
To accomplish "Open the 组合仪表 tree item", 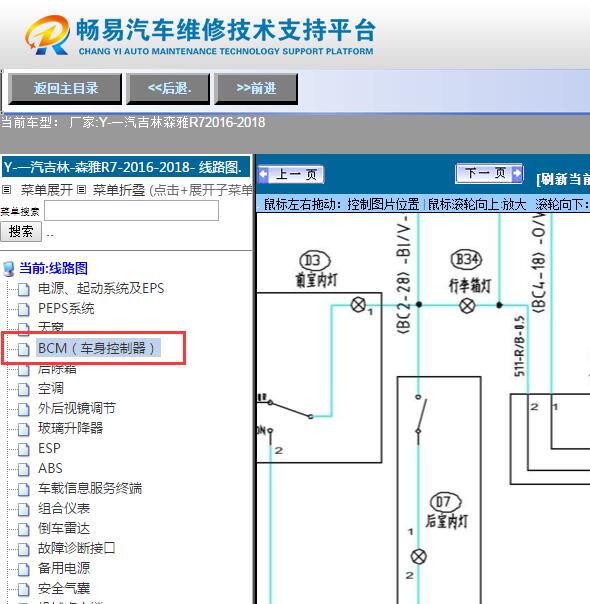I will 64,508.
